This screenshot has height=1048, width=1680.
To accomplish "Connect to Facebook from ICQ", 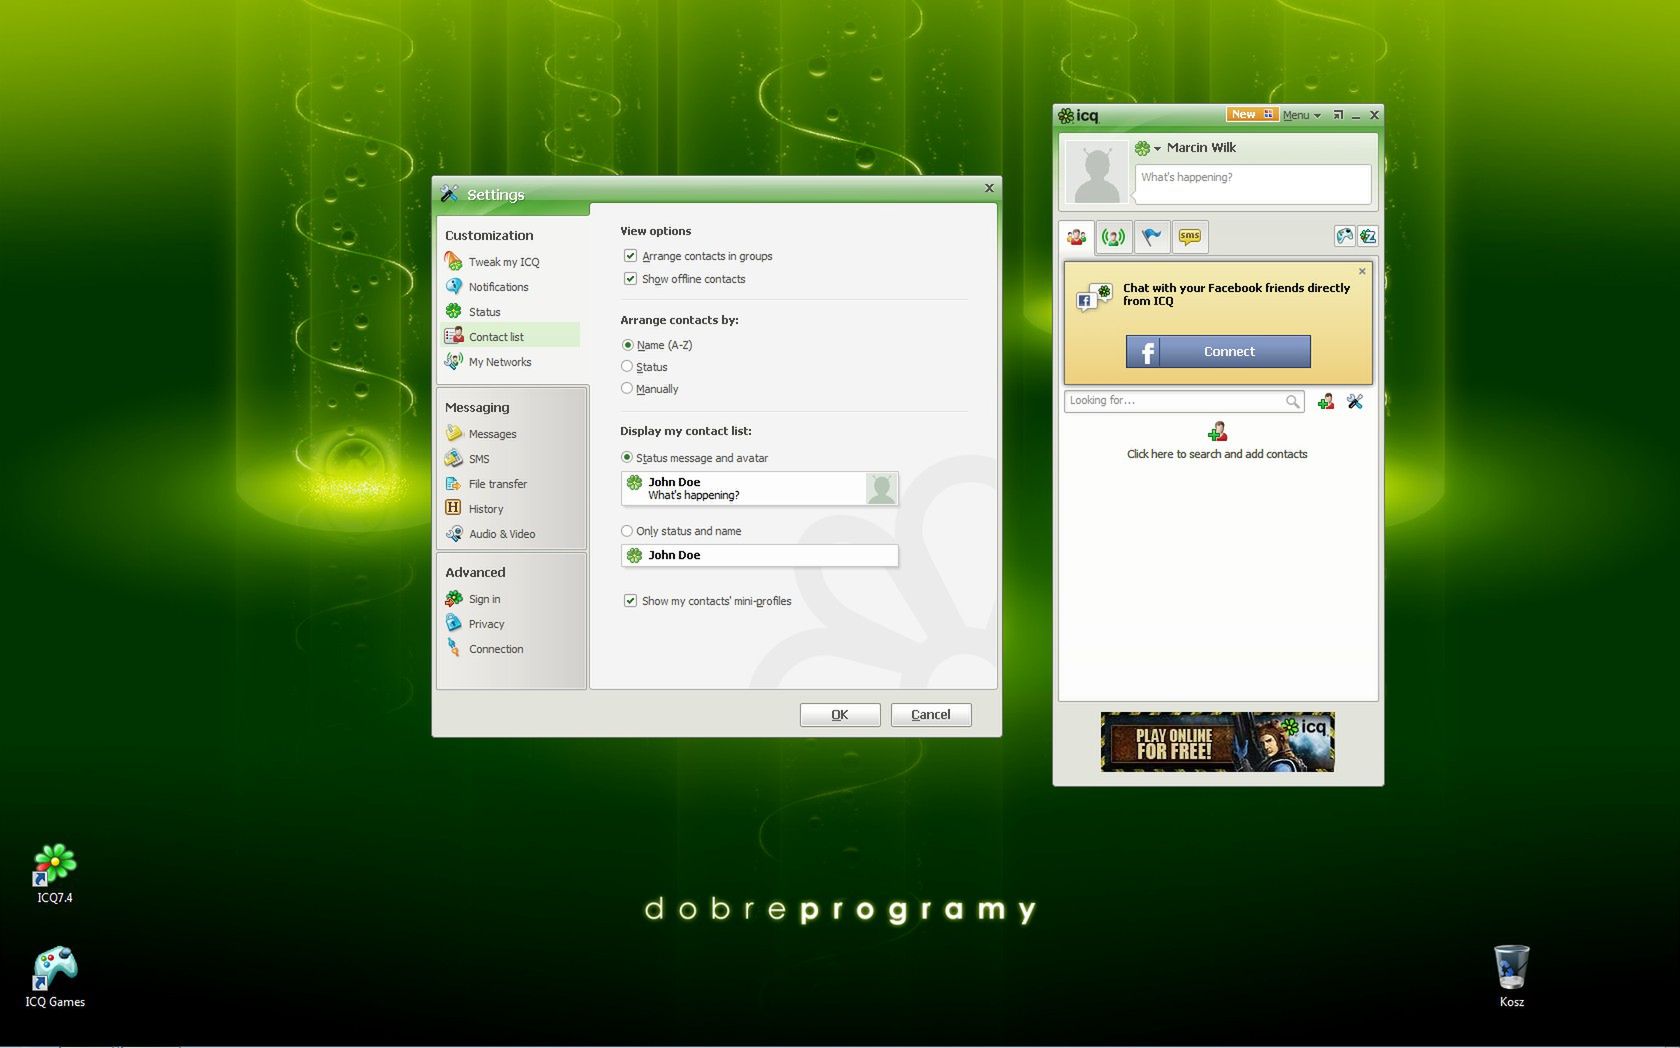I will click(1218, 352).
